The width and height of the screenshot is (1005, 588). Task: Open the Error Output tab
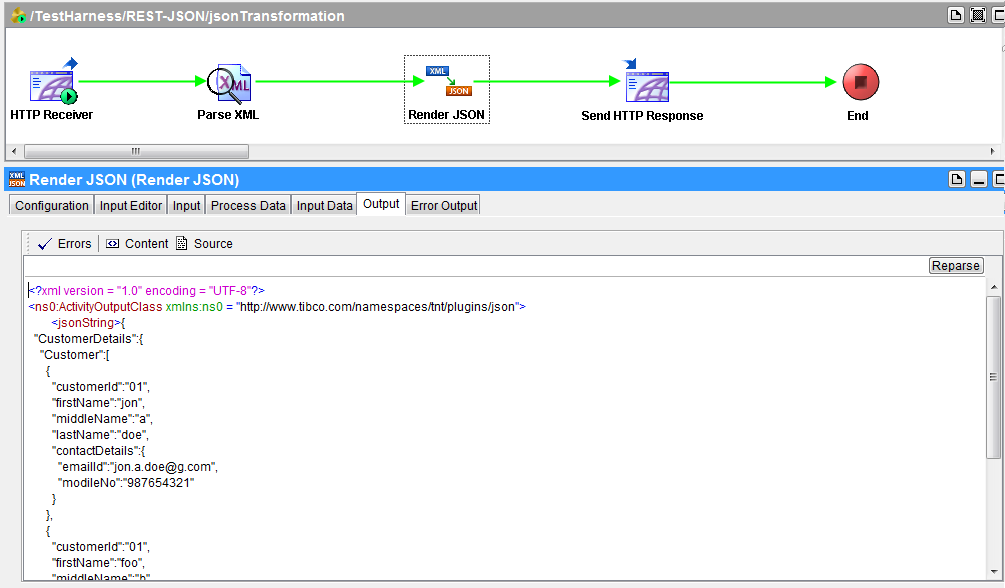pos(443,204)
